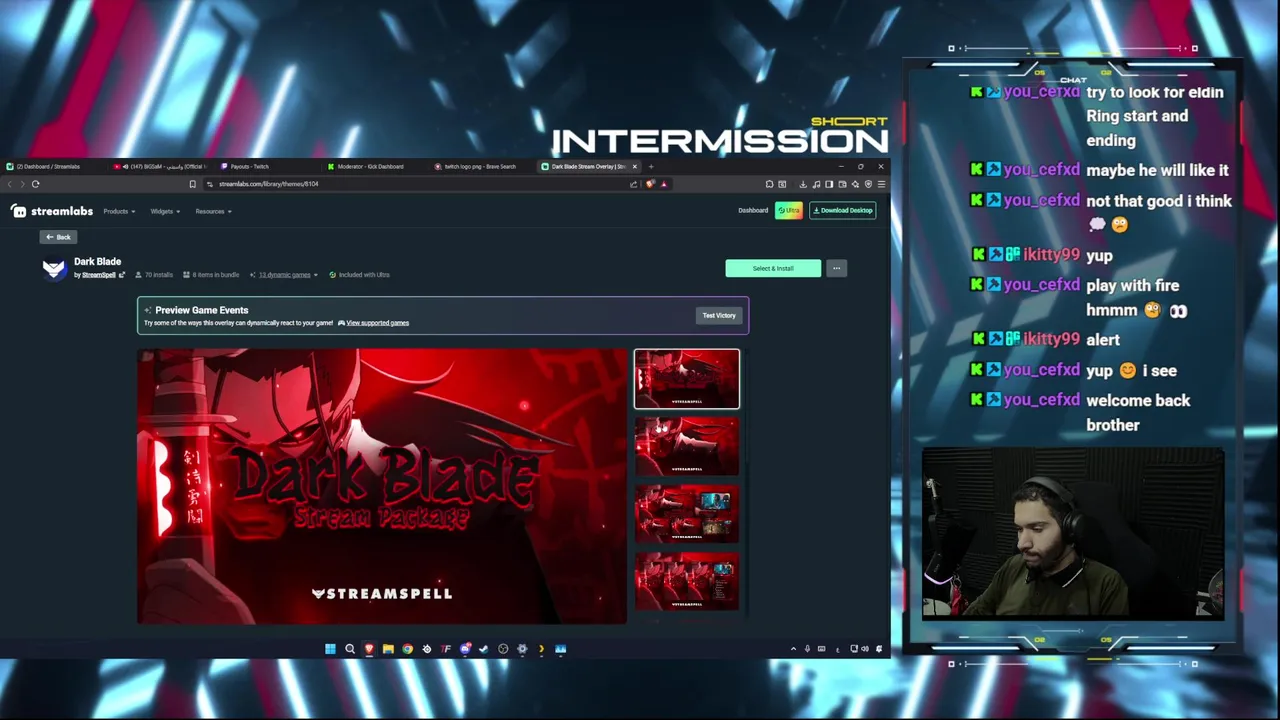Click Select & Install button
This screenshot has height=720, width=1280.
(773, 268)
